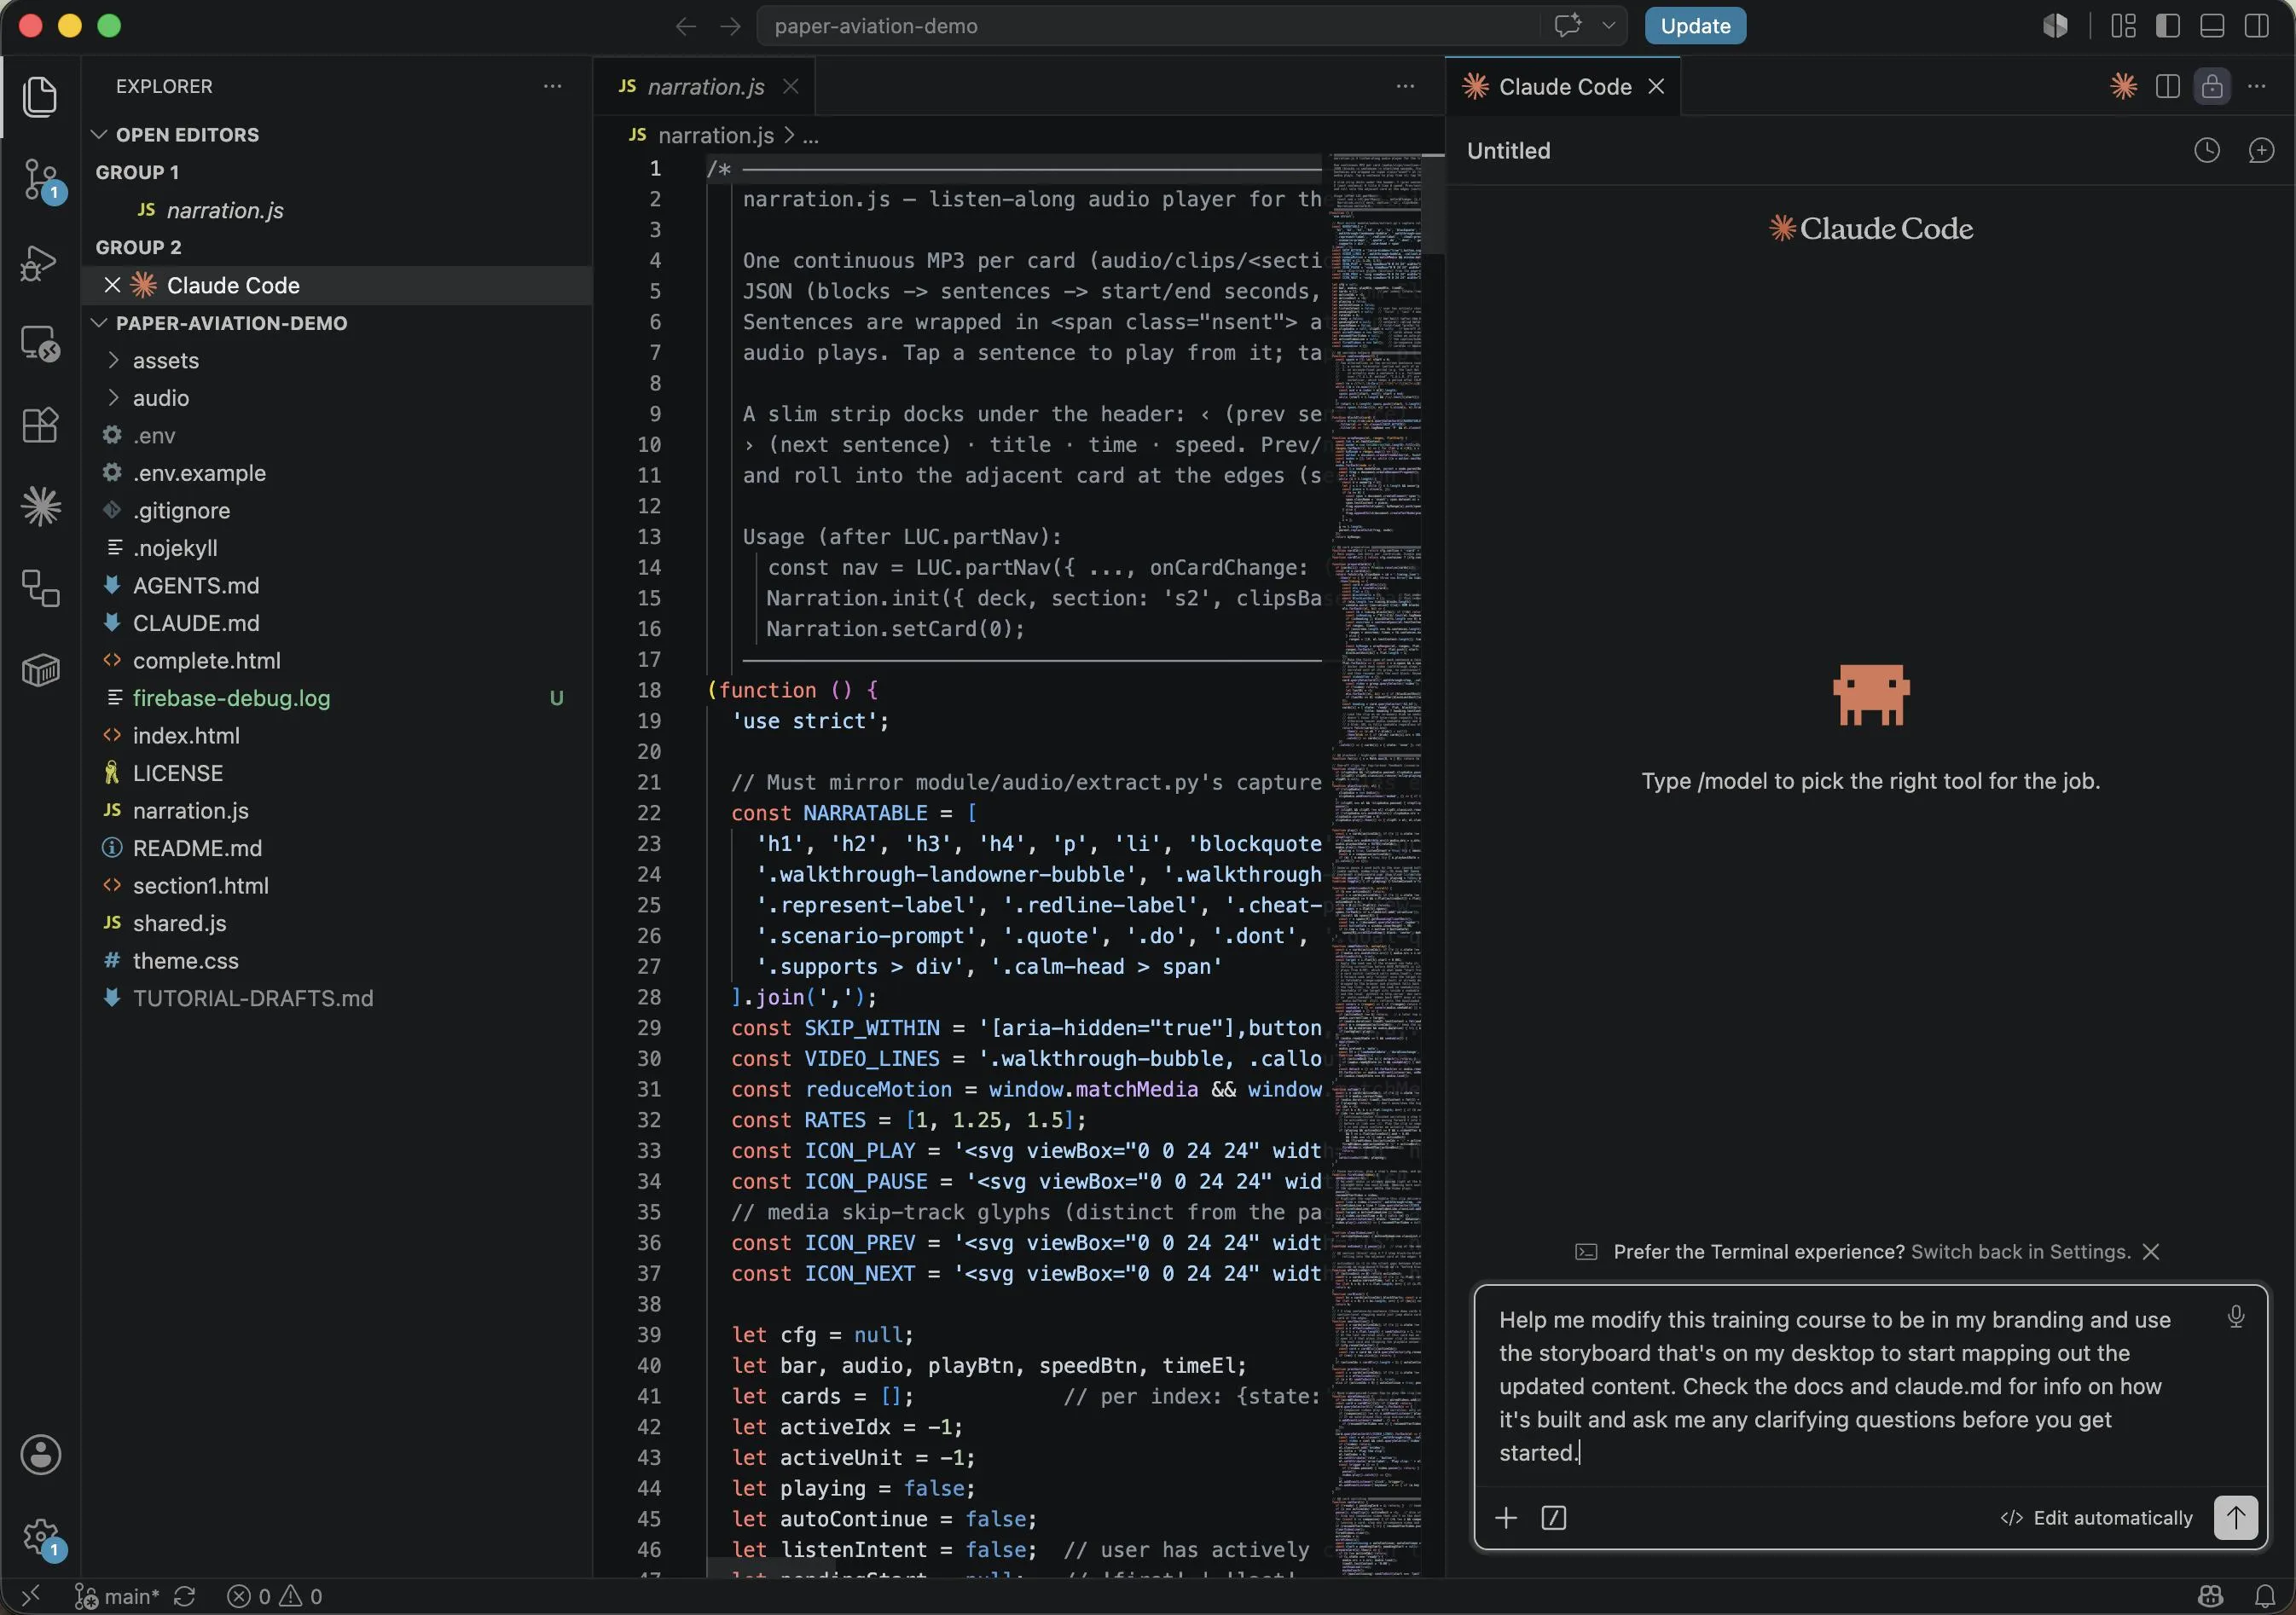Close the narration.js tab
The height and width of the screenshot is (1615, 2296).
(x=790, y=86)
